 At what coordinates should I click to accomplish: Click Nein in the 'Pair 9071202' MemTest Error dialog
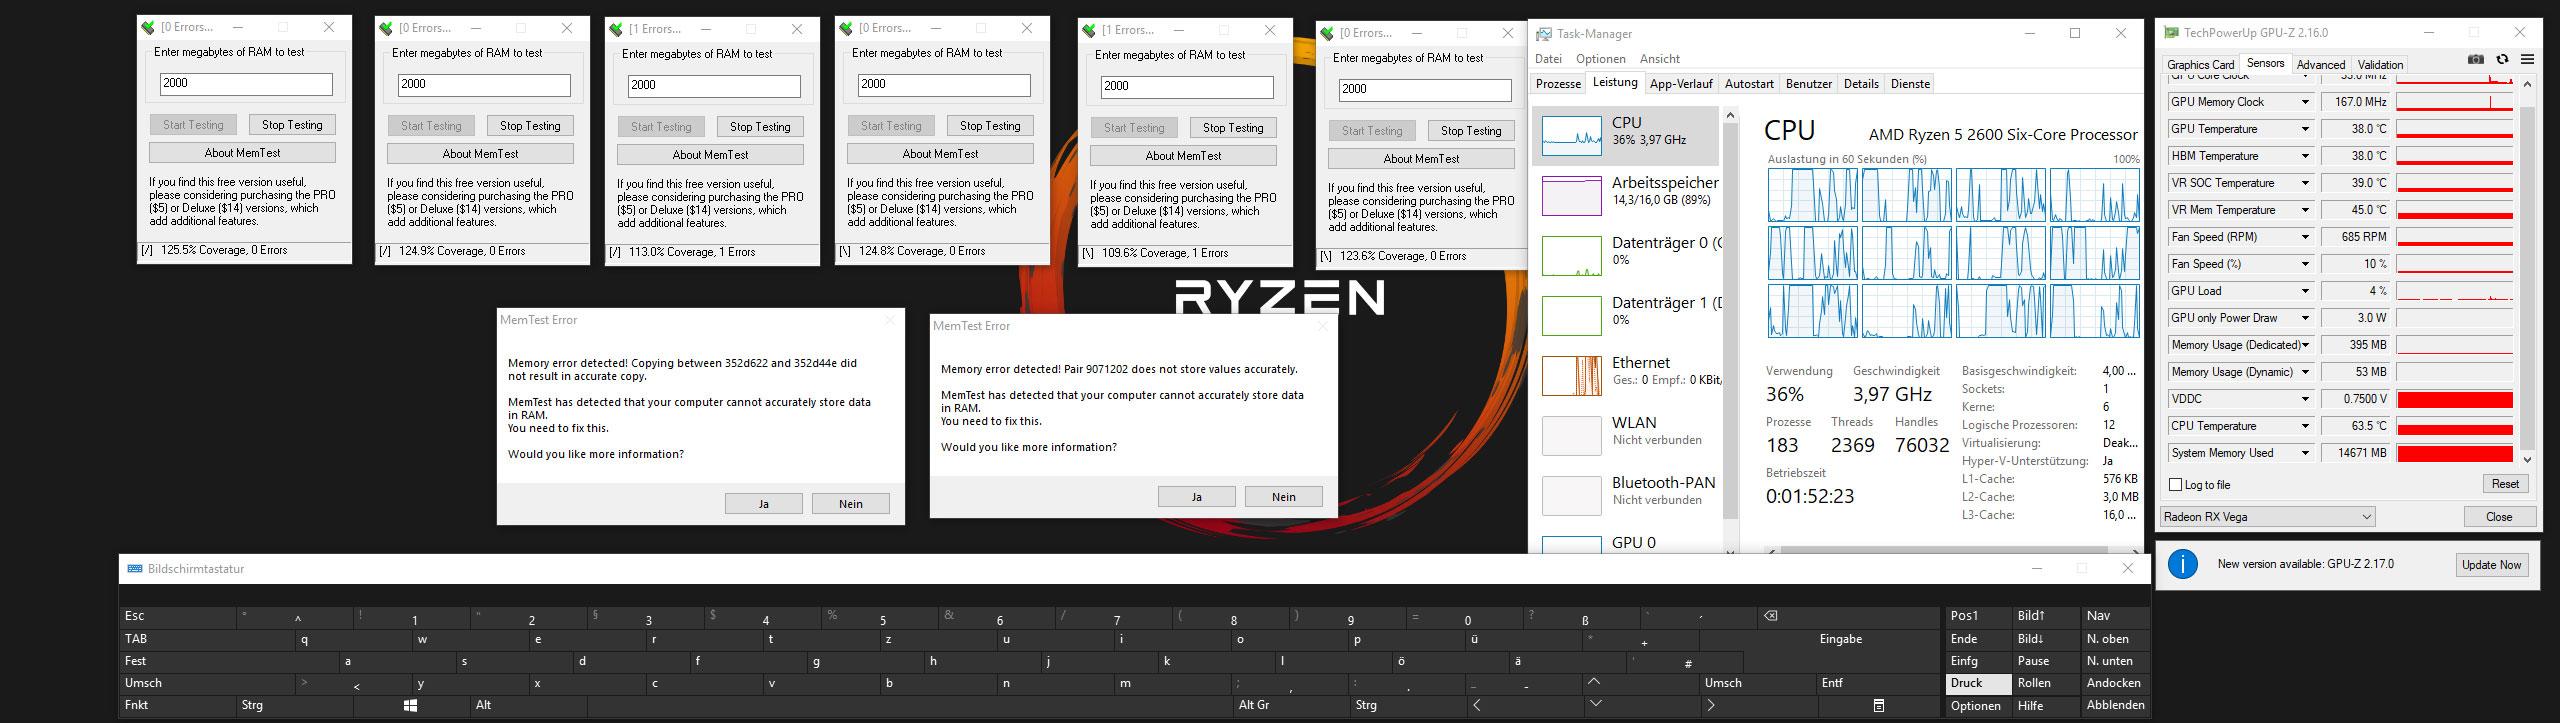[x=1284, y=497]
